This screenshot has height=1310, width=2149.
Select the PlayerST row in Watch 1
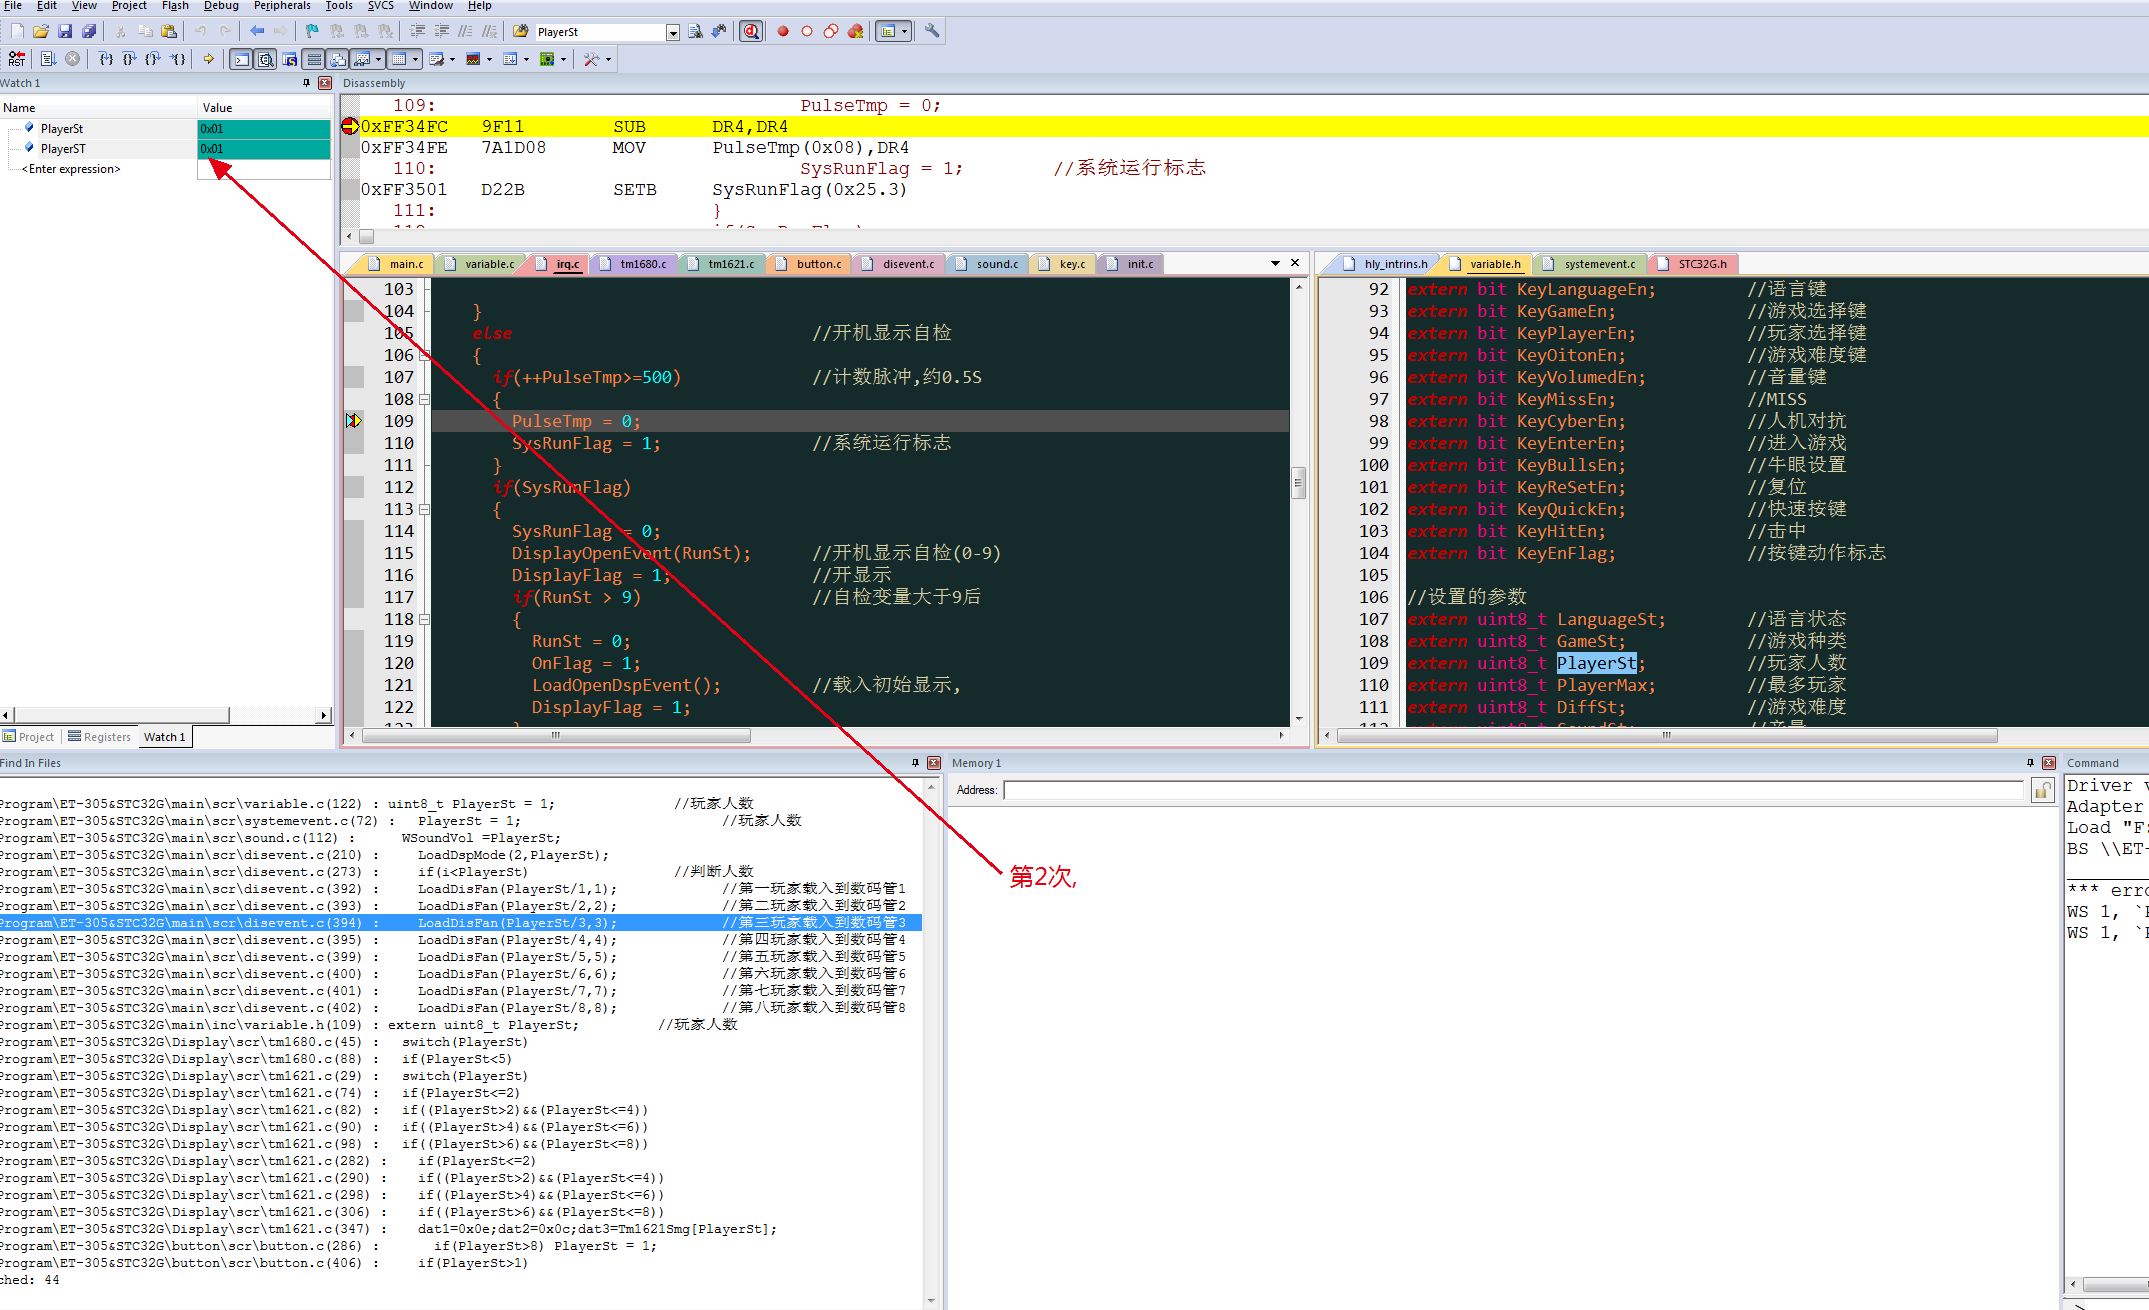165,149
